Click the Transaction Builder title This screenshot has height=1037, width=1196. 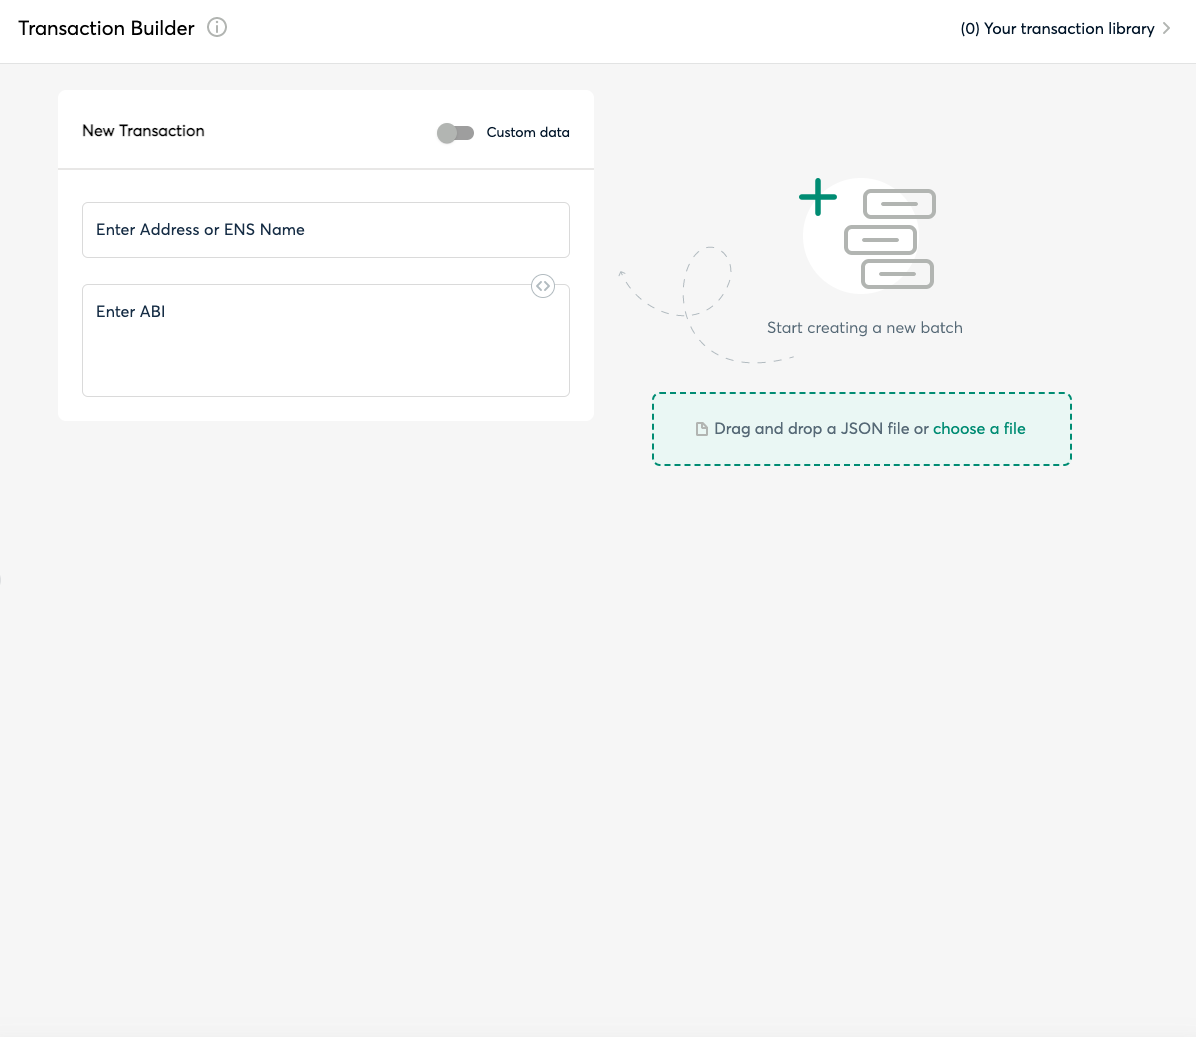point(106,28)
